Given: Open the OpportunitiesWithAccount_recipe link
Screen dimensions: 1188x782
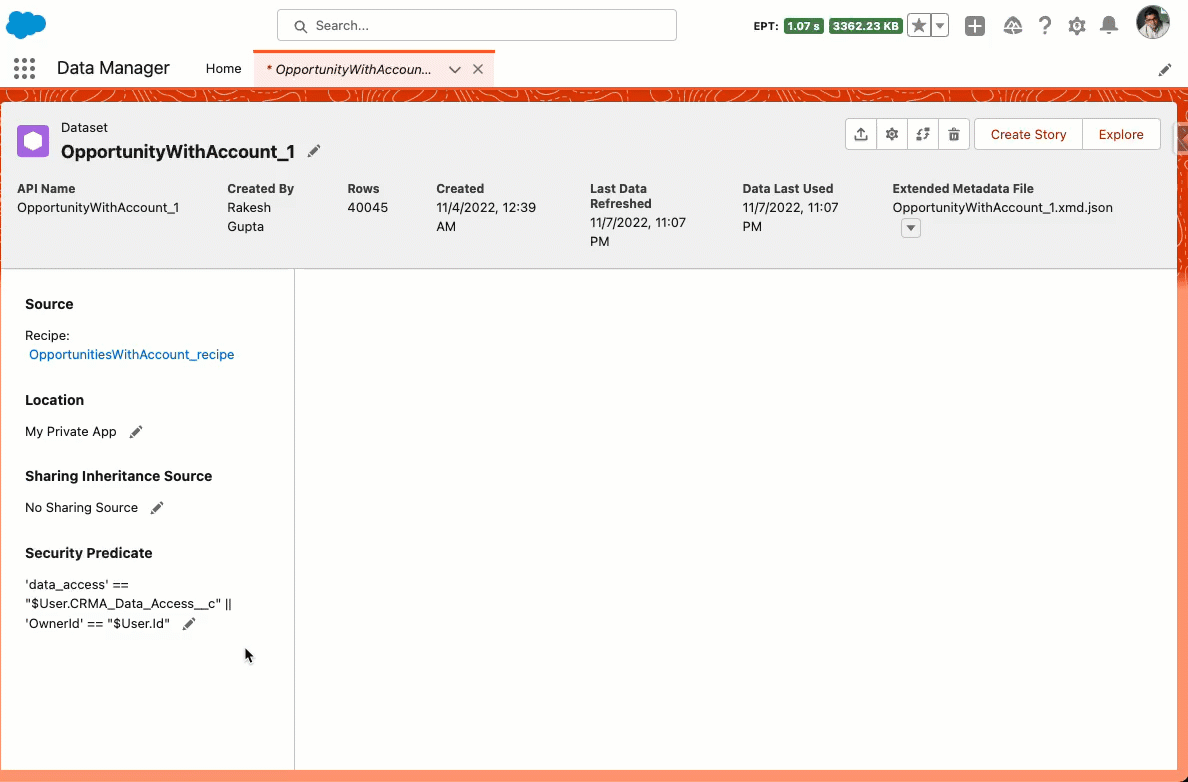Looking at the screenshot, I should pos(131,354).
